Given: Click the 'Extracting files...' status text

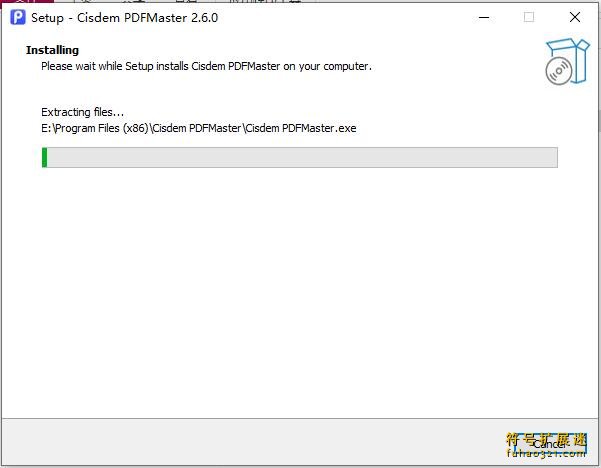Looking at the screenshot, I should [82, 112].
